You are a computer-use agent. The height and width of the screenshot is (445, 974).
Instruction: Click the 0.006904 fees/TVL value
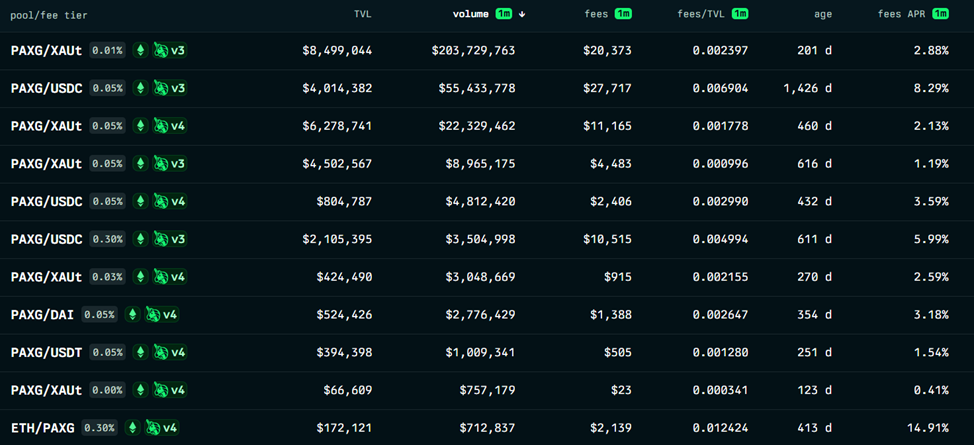point(721,88)
